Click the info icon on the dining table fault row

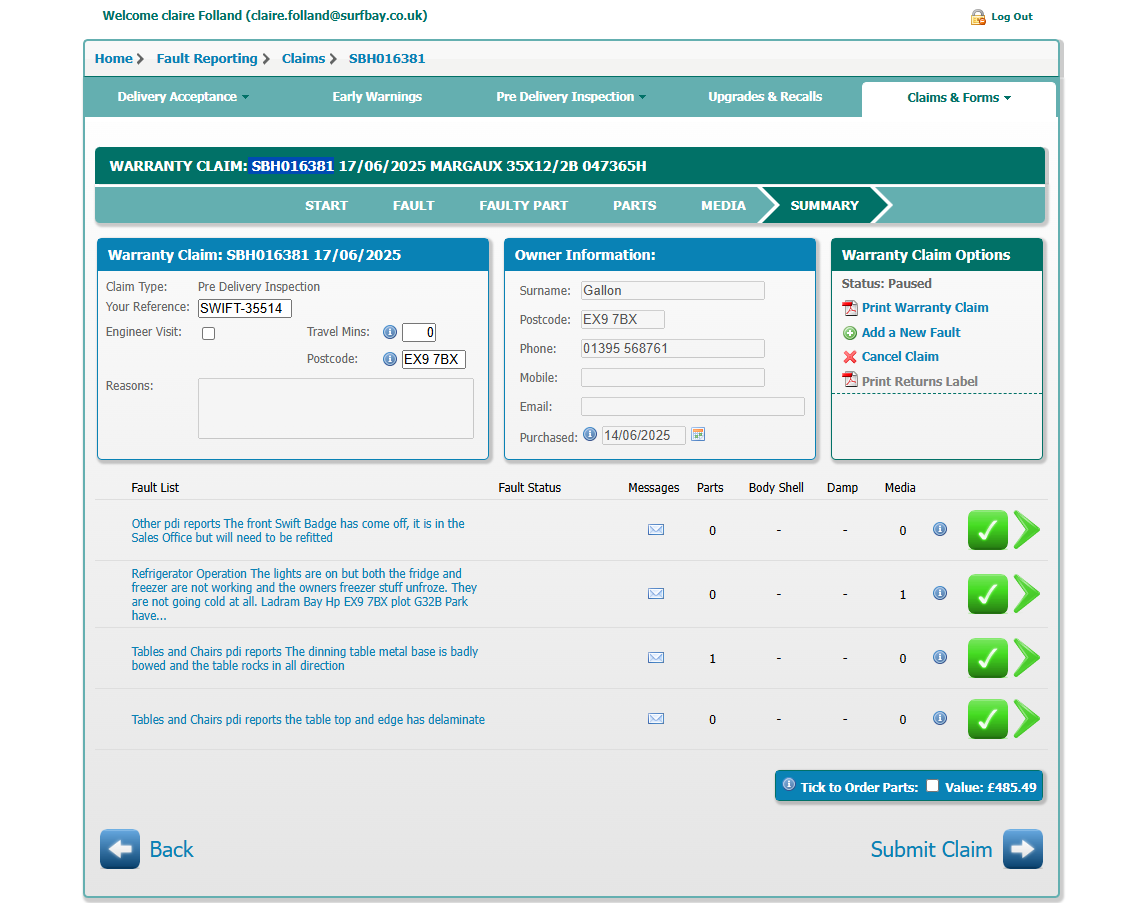[940, 658]
